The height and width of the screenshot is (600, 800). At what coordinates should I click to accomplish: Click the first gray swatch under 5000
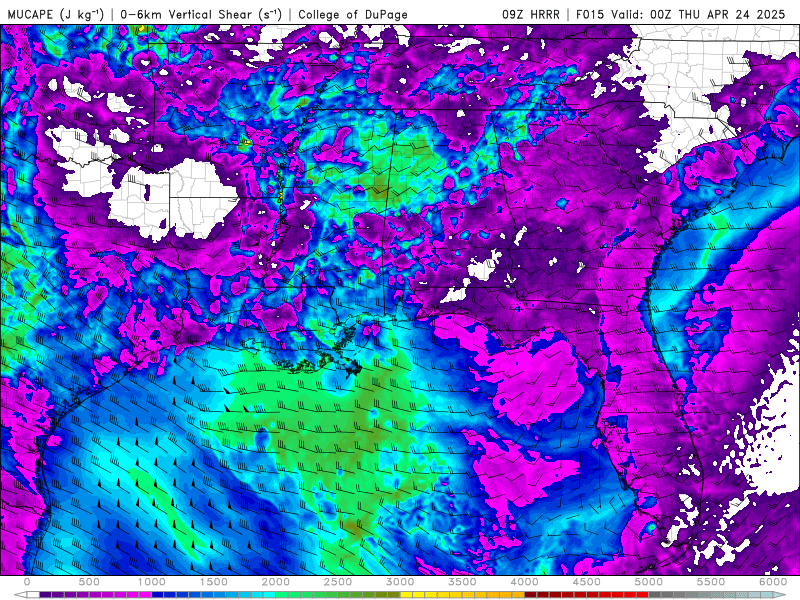pos(655,595)
